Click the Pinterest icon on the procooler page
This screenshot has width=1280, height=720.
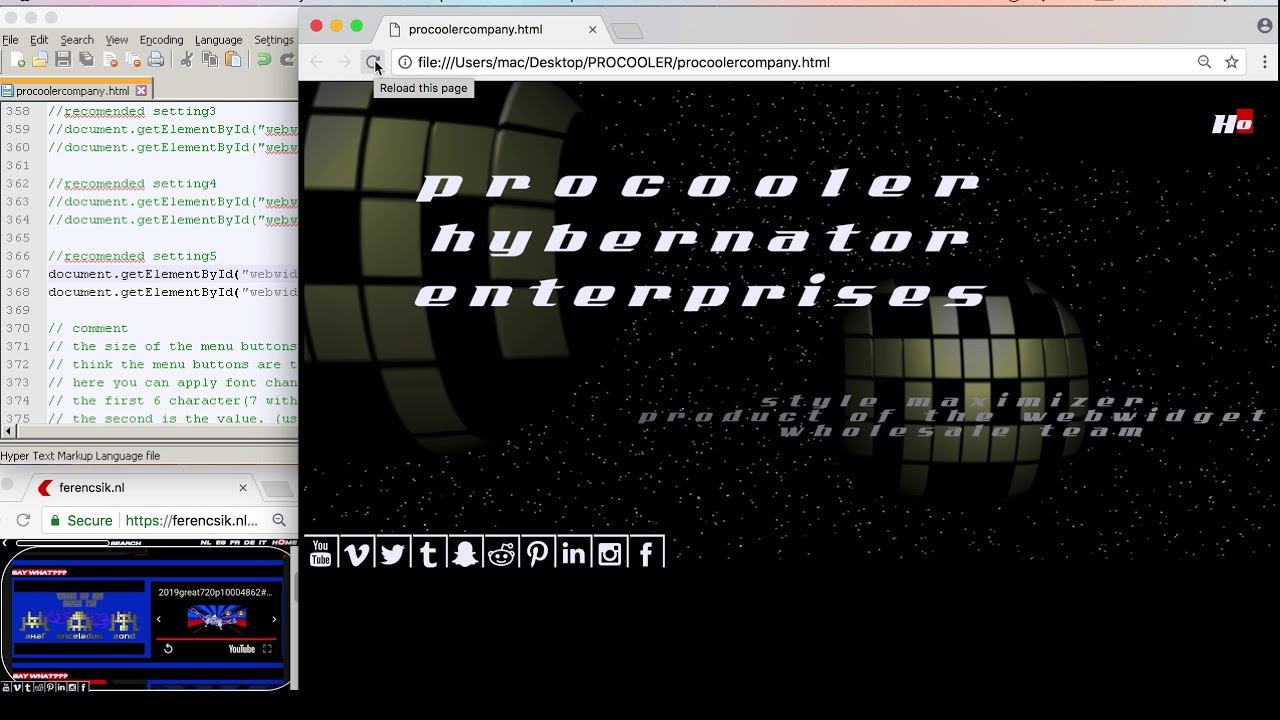537,553
